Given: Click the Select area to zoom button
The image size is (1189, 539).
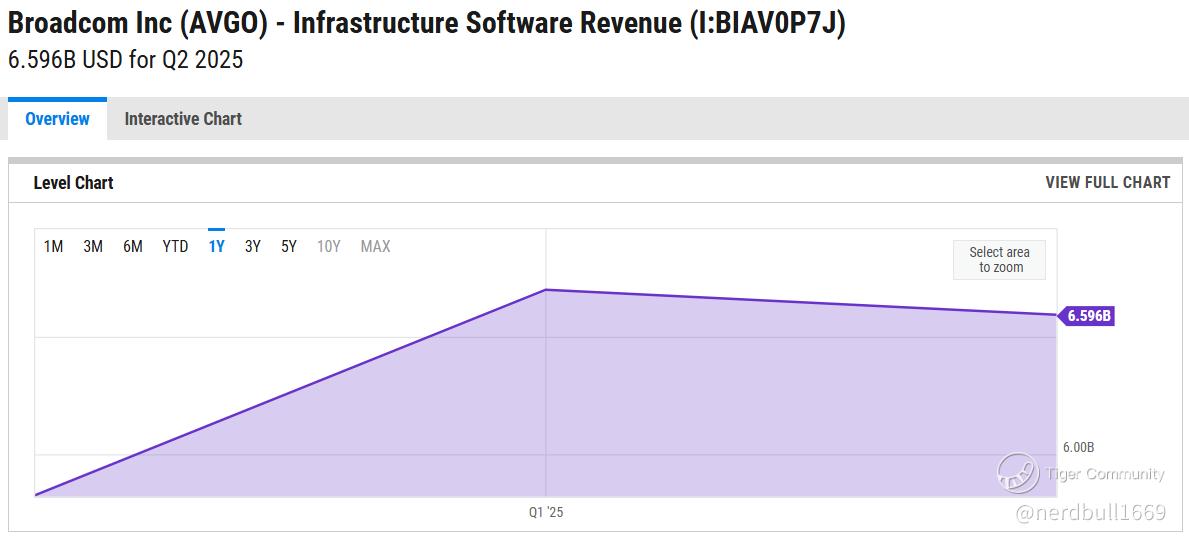Looking at the screenshot, I should (x=999, y=259).
